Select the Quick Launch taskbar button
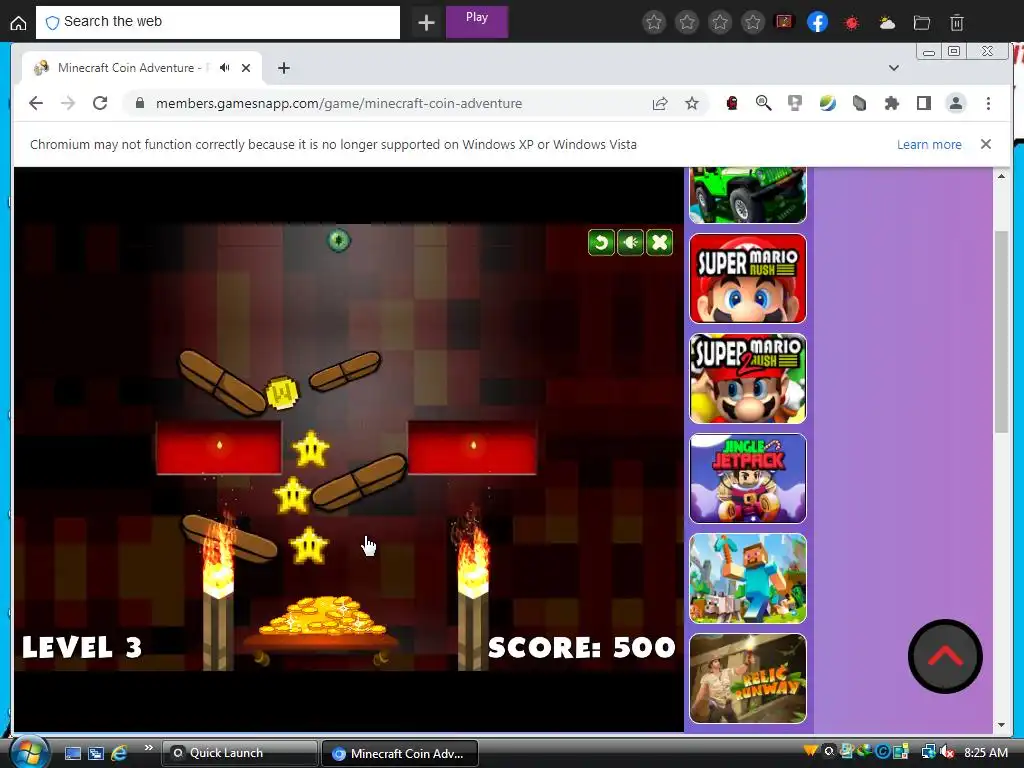Image resolution: width=1024 pixels, height=768 pixels. (x=239, y=753)
